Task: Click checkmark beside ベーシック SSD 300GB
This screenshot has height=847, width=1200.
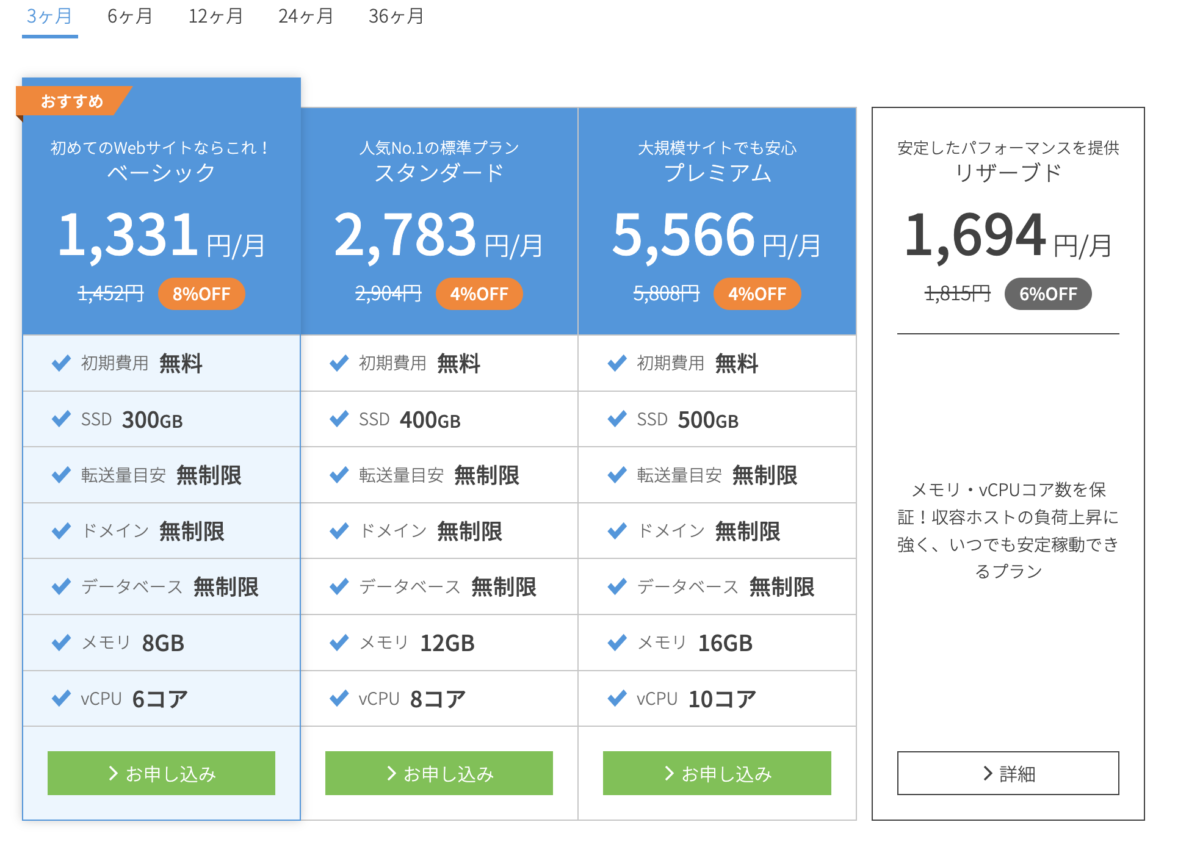Action: pyautogui.click(x=61, y=419)
